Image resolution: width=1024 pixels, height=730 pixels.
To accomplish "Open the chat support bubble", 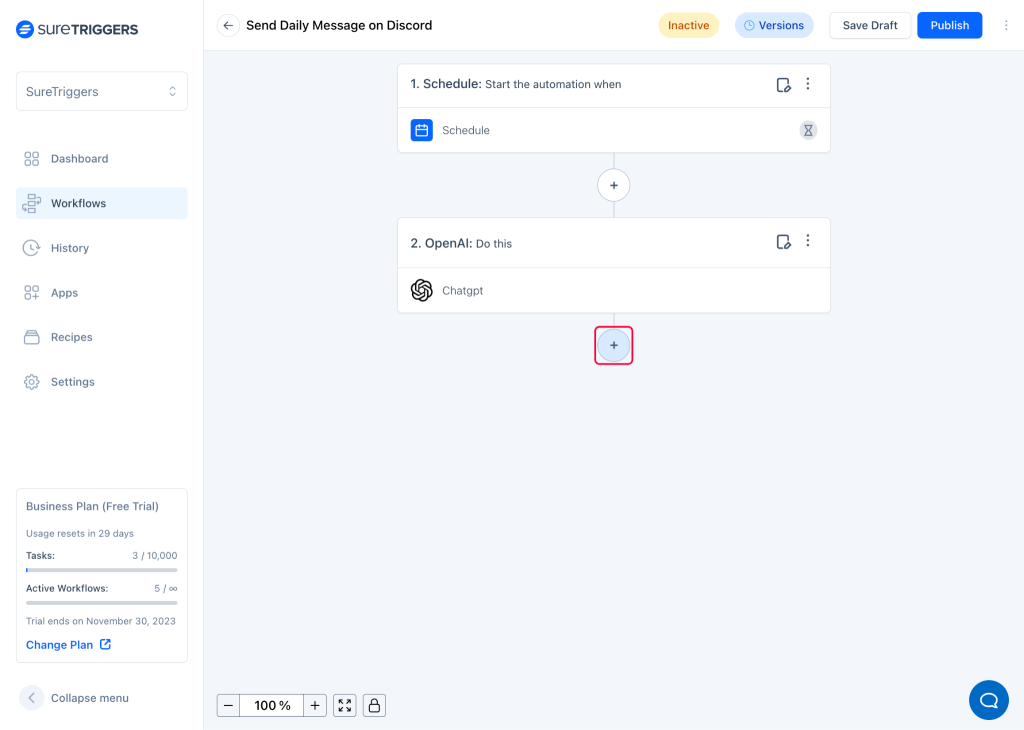I will (988, 699).
